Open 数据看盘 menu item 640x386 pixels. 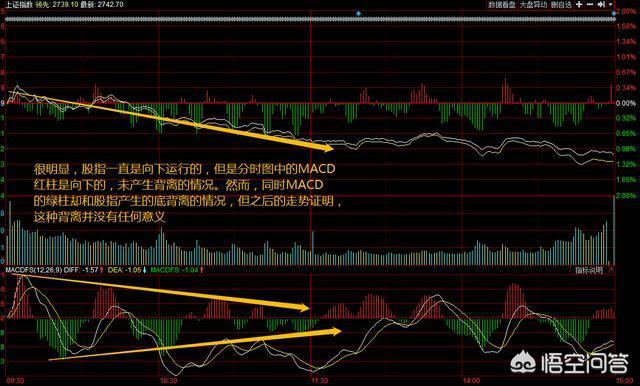click(502, 5)
